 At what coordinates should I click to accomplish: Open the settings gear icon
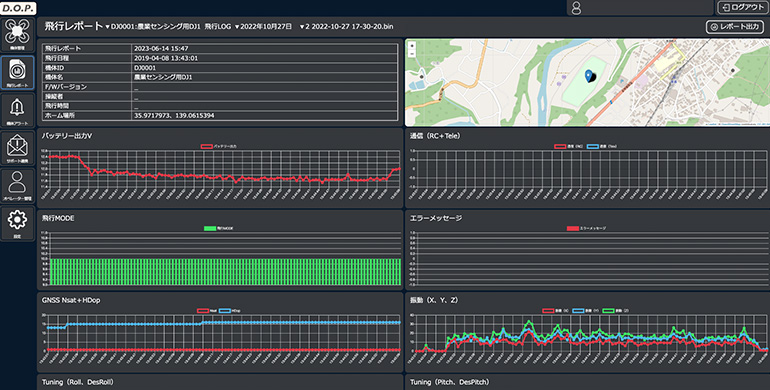click(17, 223)
